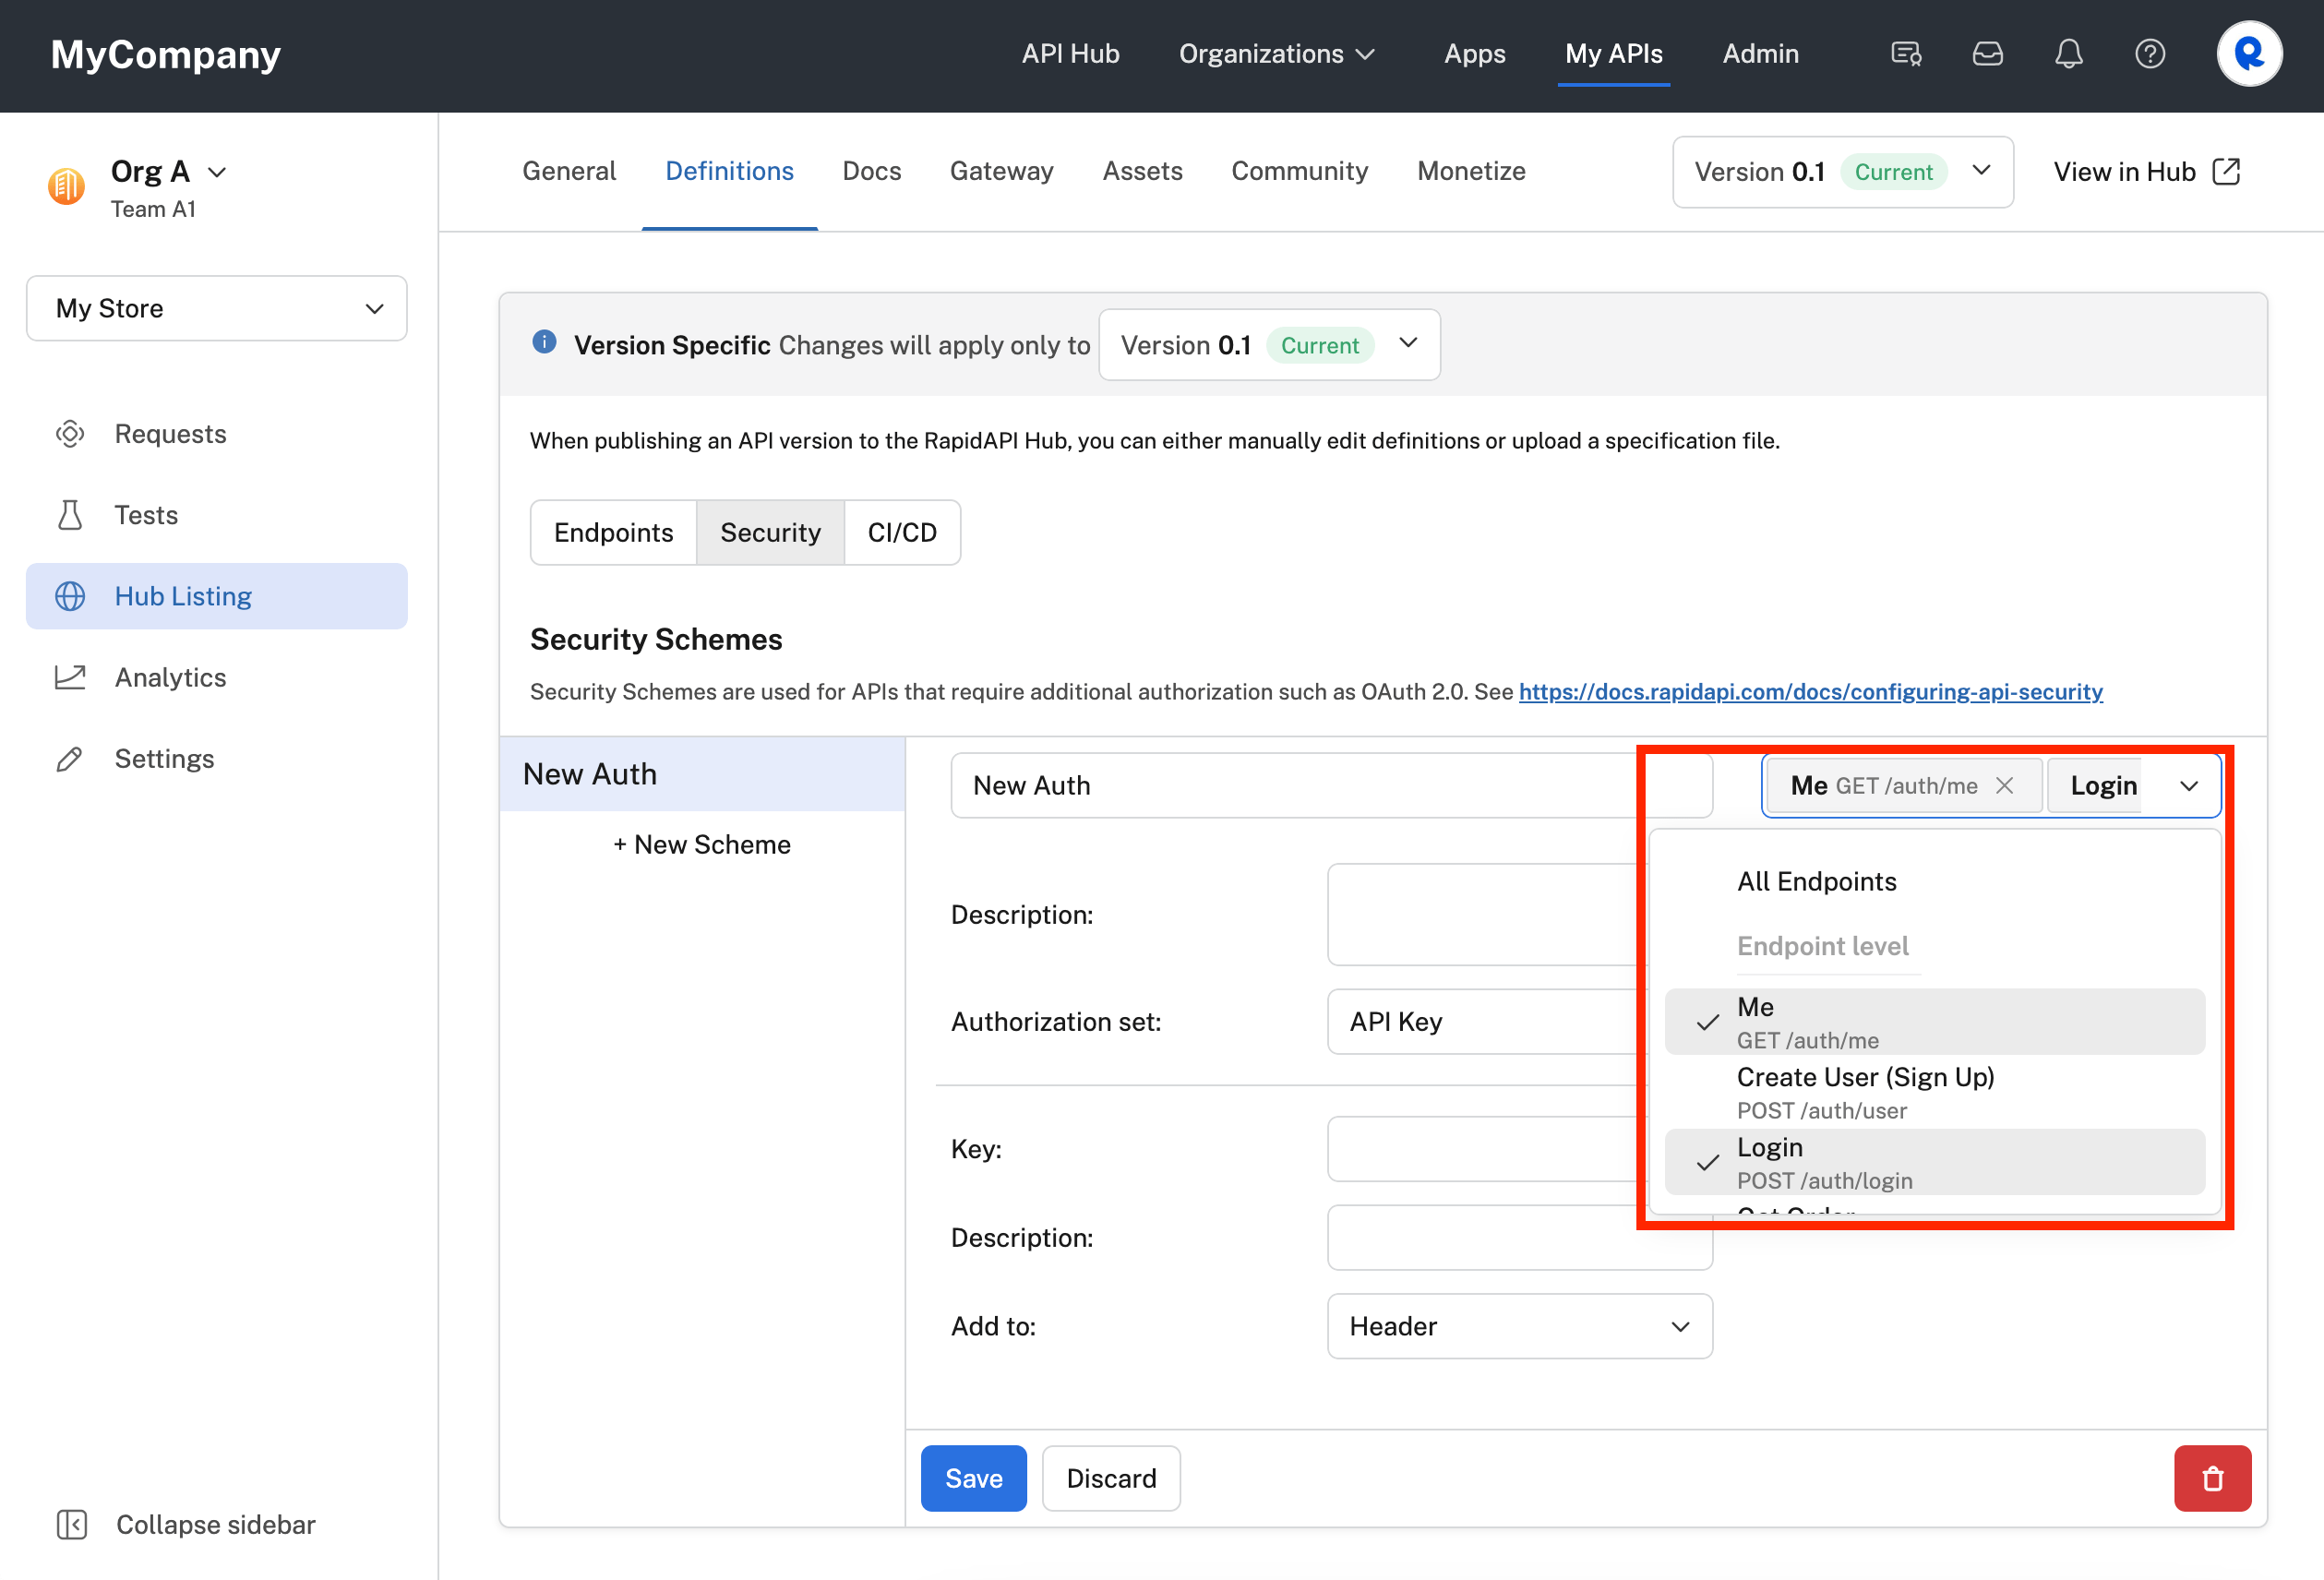
Task: Deselect the Me GET /auth/me endpoint
Action: point(2006,785)
